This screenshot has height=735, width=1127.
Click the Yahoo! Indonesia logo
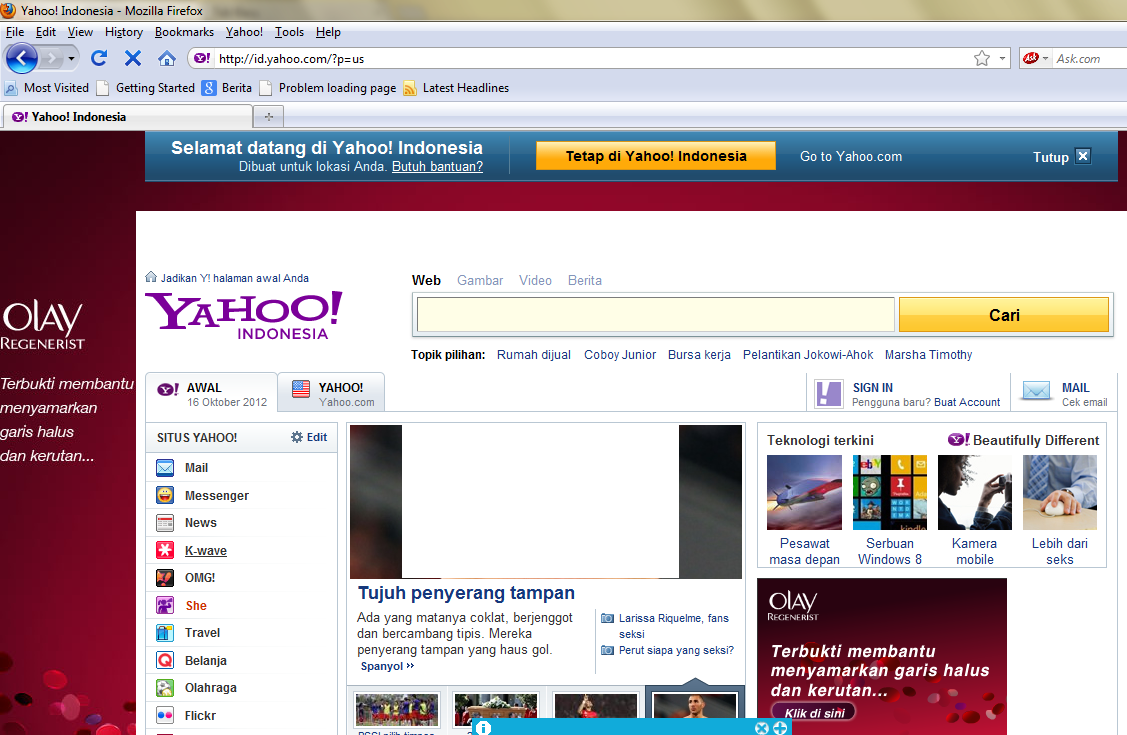[244, 315]
